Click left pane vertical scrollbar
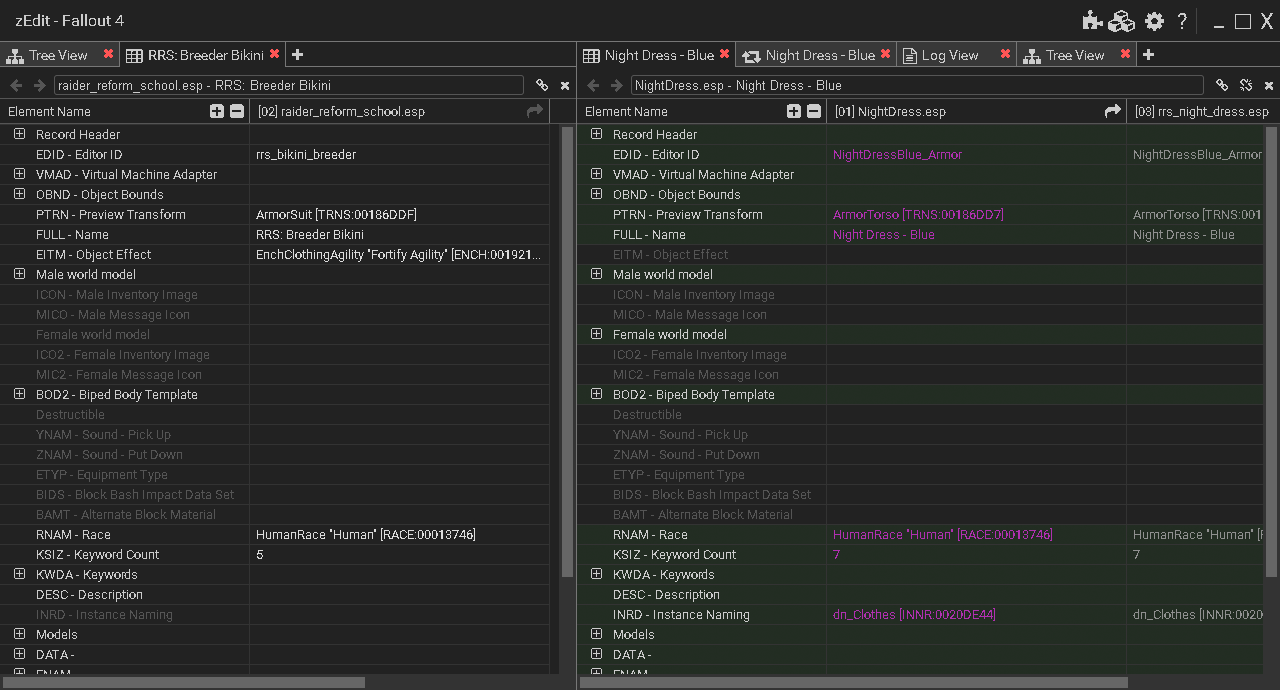Screen dimensions: 1280x690 pyautogui.click(x=567, y=350)
